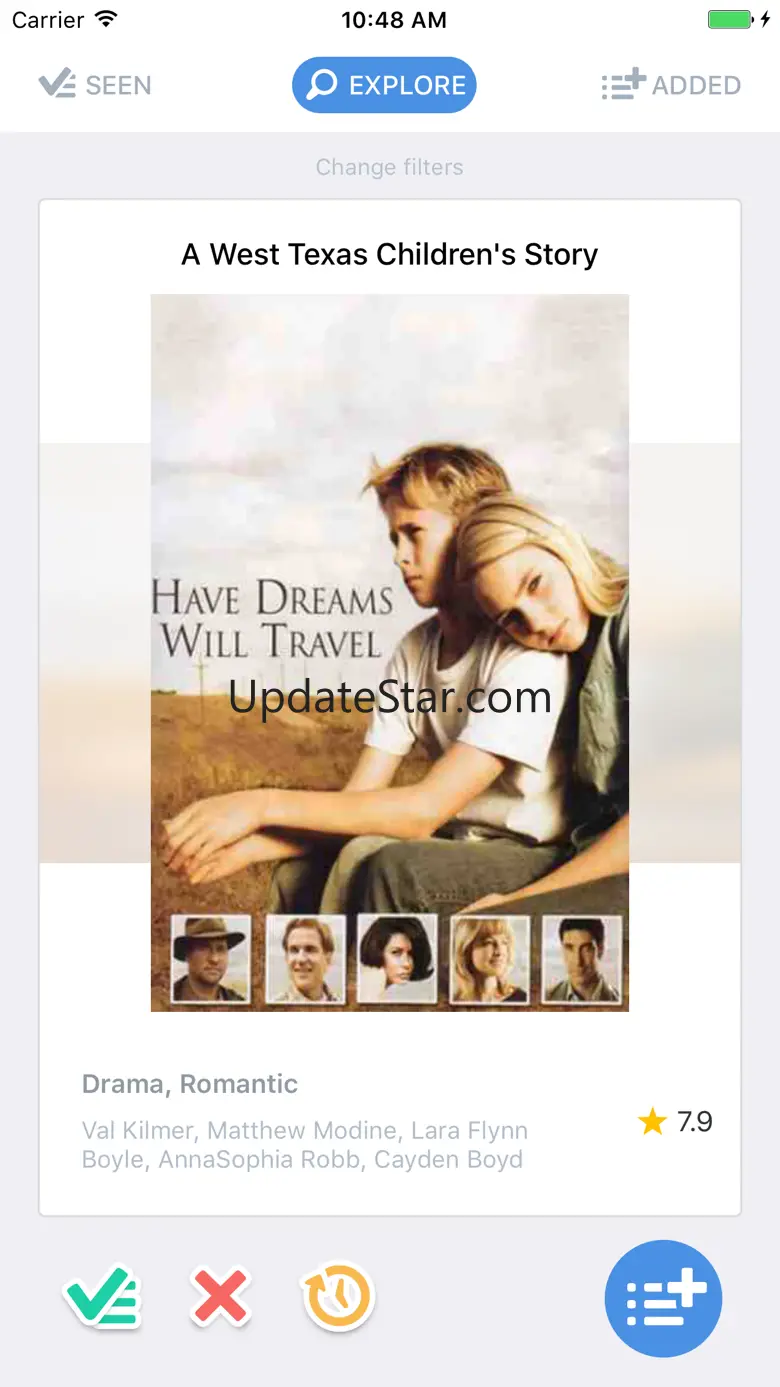Tap the Wi-Fi icon in status bar
Image resolution: width=780 pixels, height=1387 pixels.
tap(106, 19)
